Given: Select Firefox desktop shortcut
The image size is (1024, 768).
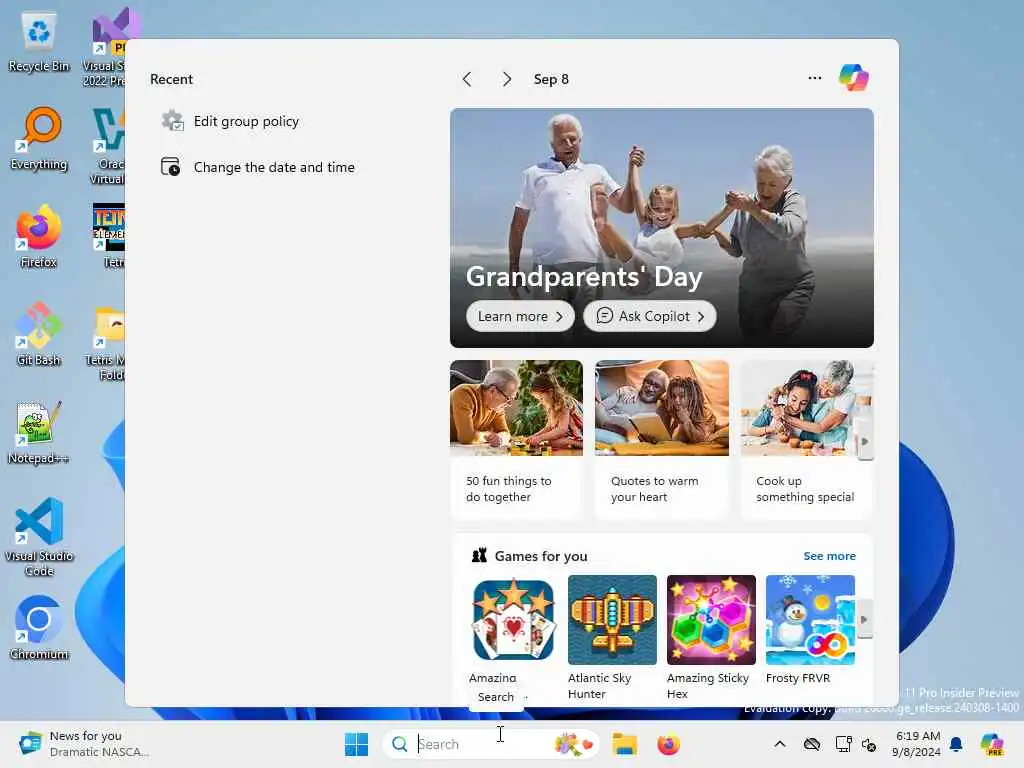Looking at the screenshot, I should point(39,236).
